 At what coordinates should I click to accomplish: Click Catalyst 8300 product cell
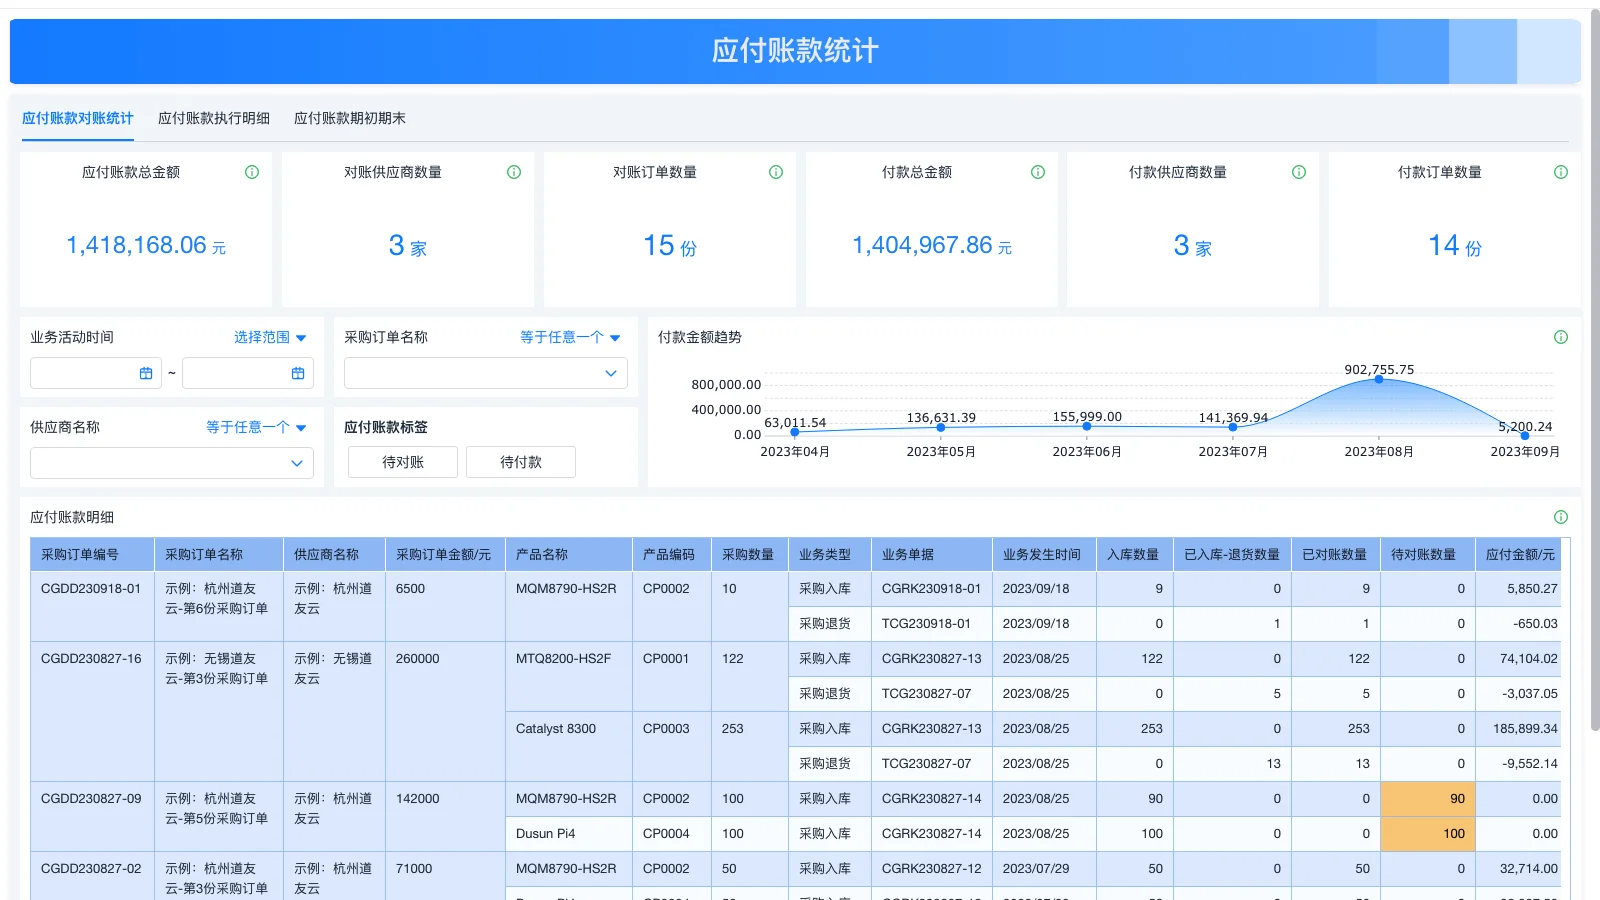569,746
